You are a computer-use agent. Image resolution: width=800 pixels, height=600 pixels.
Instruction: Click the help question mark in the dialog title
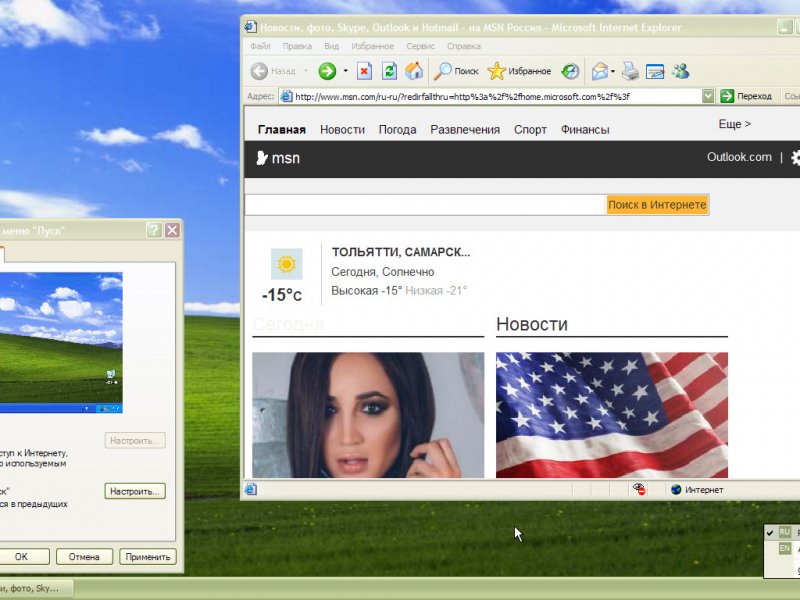coord(154,230)
